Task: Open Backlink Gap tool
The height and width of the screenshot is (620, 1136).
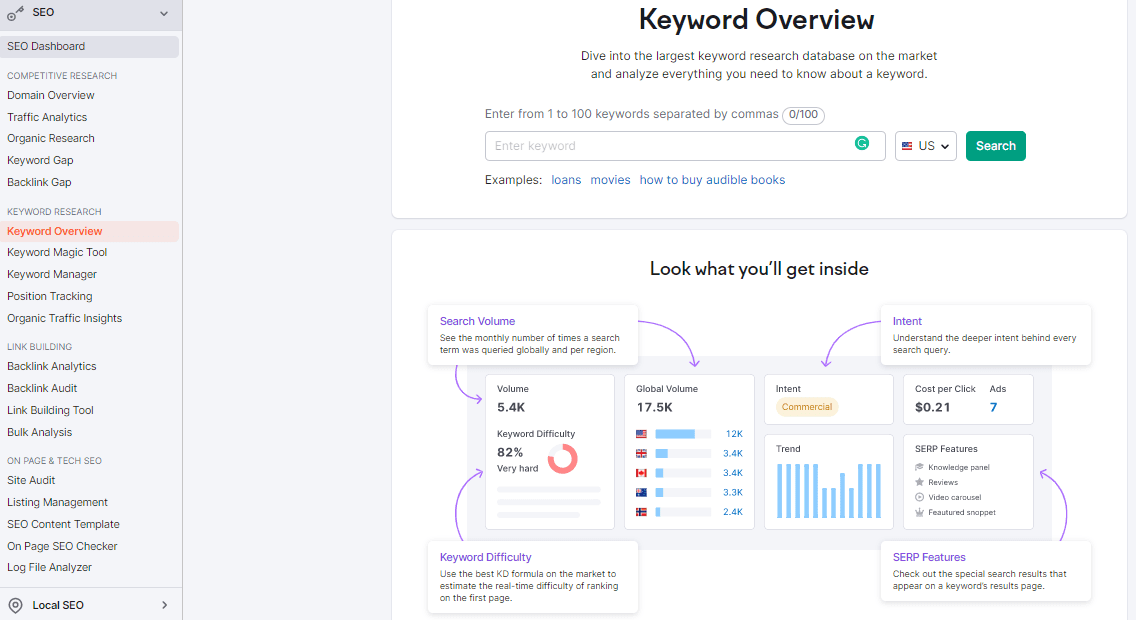Action: coord(39,182)
